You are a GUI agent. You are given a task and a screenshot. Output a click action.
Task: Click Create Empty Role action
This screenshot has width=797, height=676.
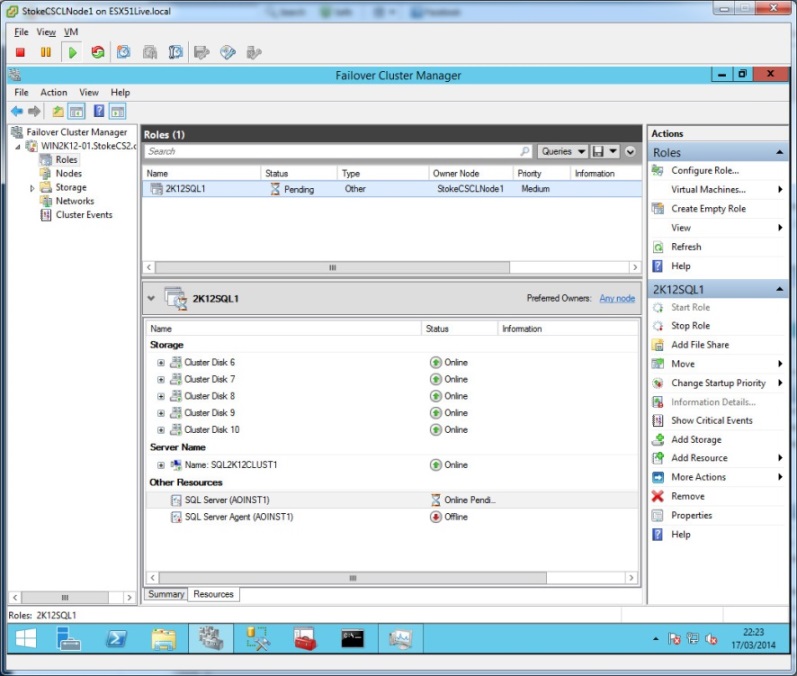coord(709,208)
